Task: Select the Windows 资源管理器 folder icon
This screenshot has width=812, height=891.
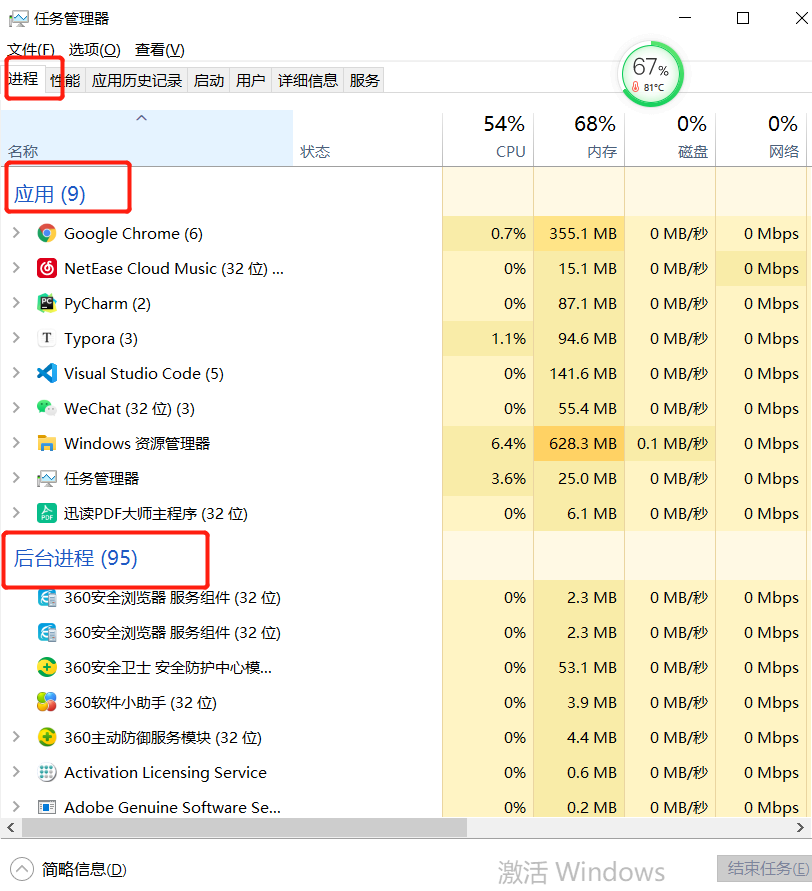Action: coord(46,443)
